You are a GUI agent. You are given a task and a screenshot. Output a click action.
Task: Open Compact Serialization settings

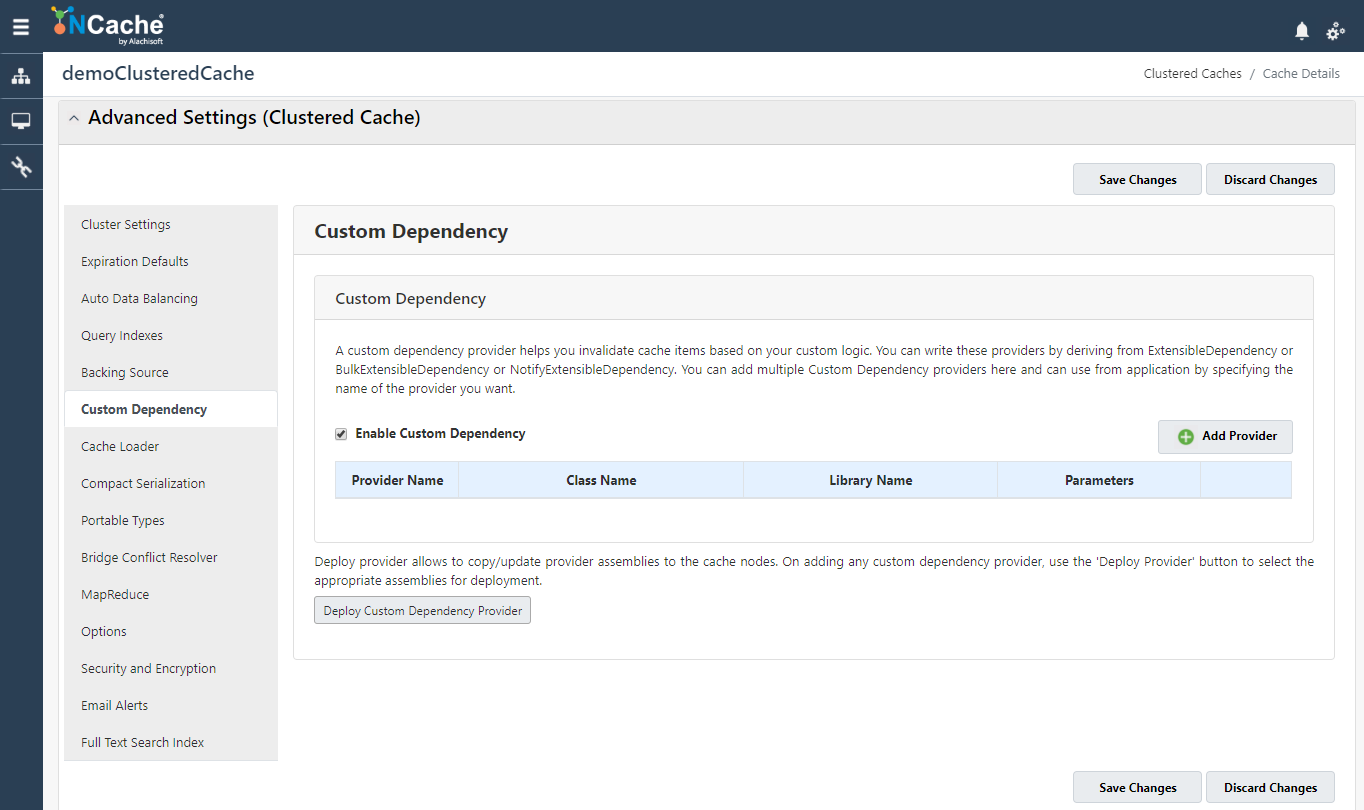(x=171, y=483)
